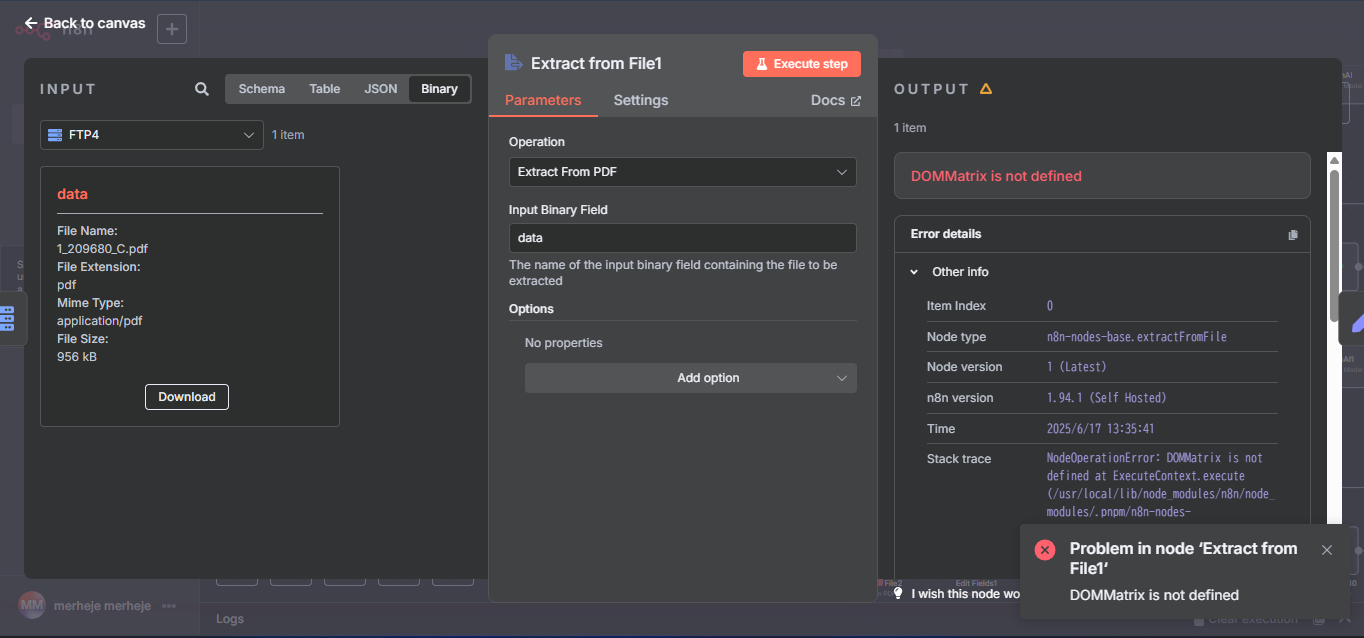Switch input view to Binary

tap(439, 89)
